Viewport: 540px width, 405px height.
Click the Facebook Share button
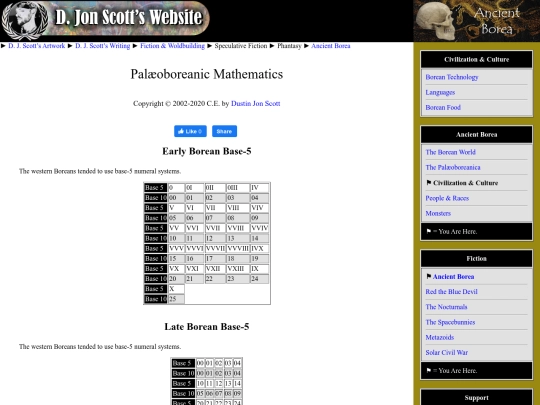pos(224,131)
